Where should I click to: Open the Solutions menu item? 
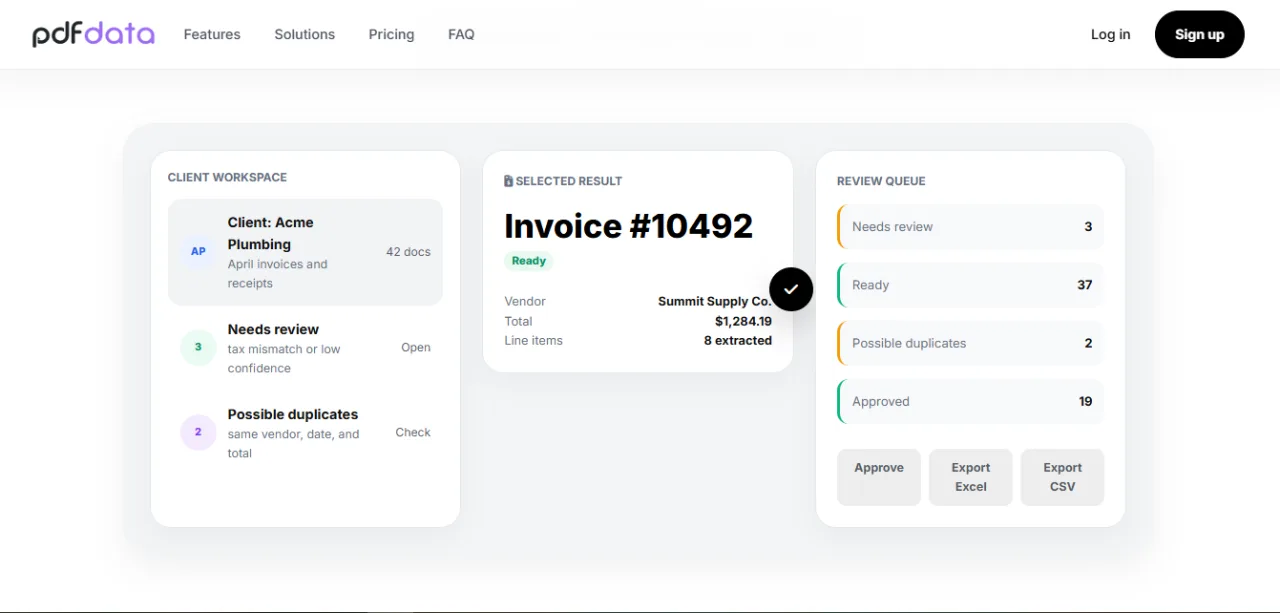tap(305, 34)
